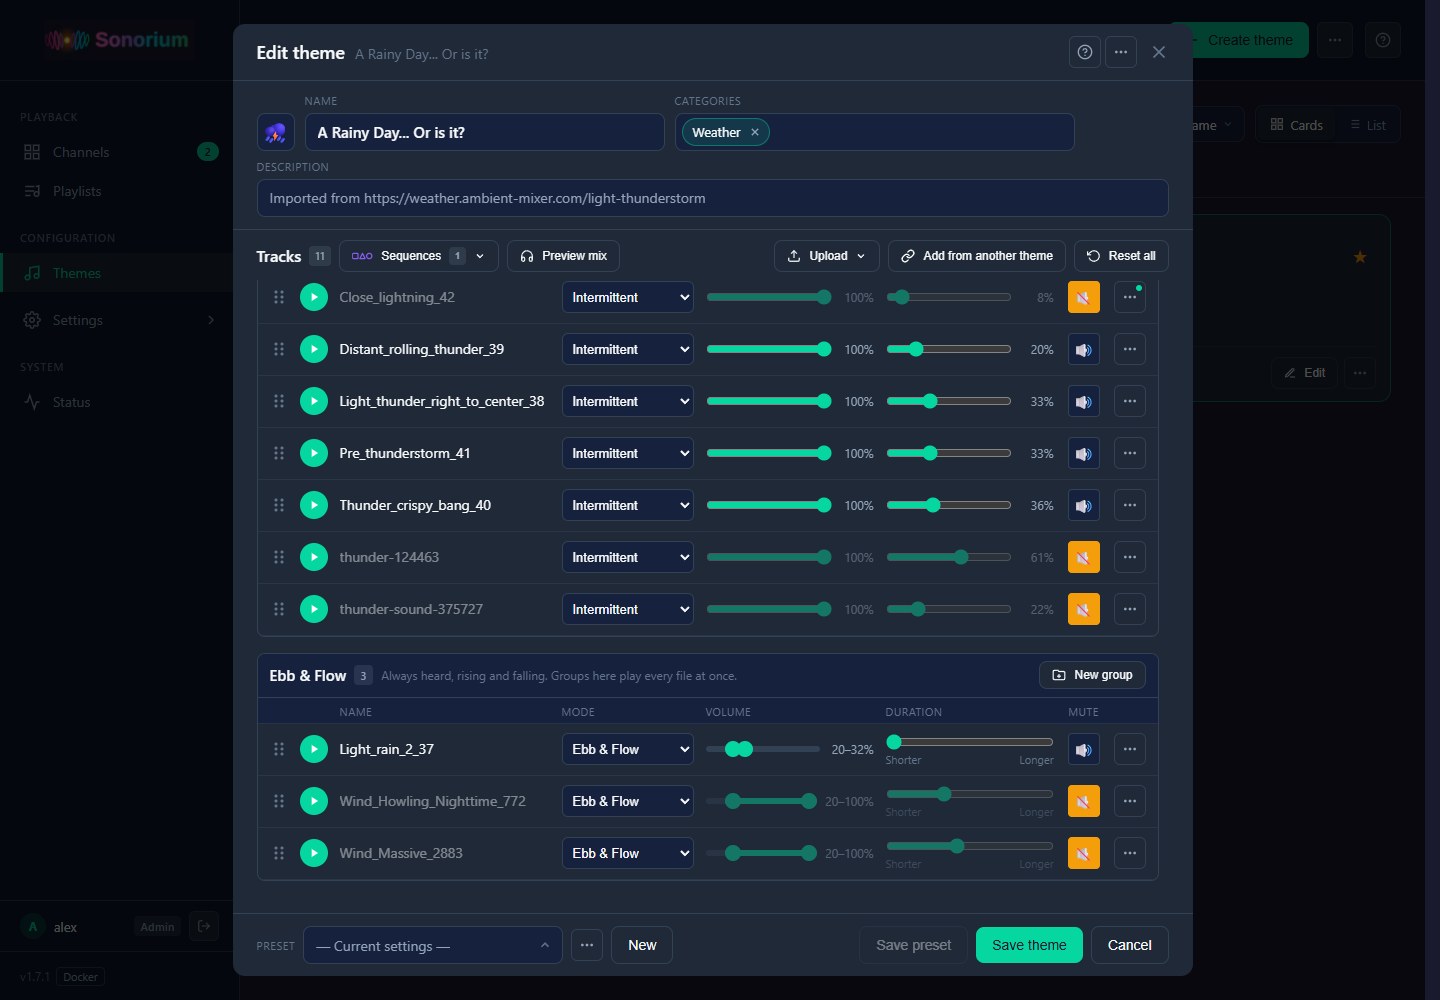Open the Current settings preset dropdown
1440x1000 pixels.
(x=433, y=945)
